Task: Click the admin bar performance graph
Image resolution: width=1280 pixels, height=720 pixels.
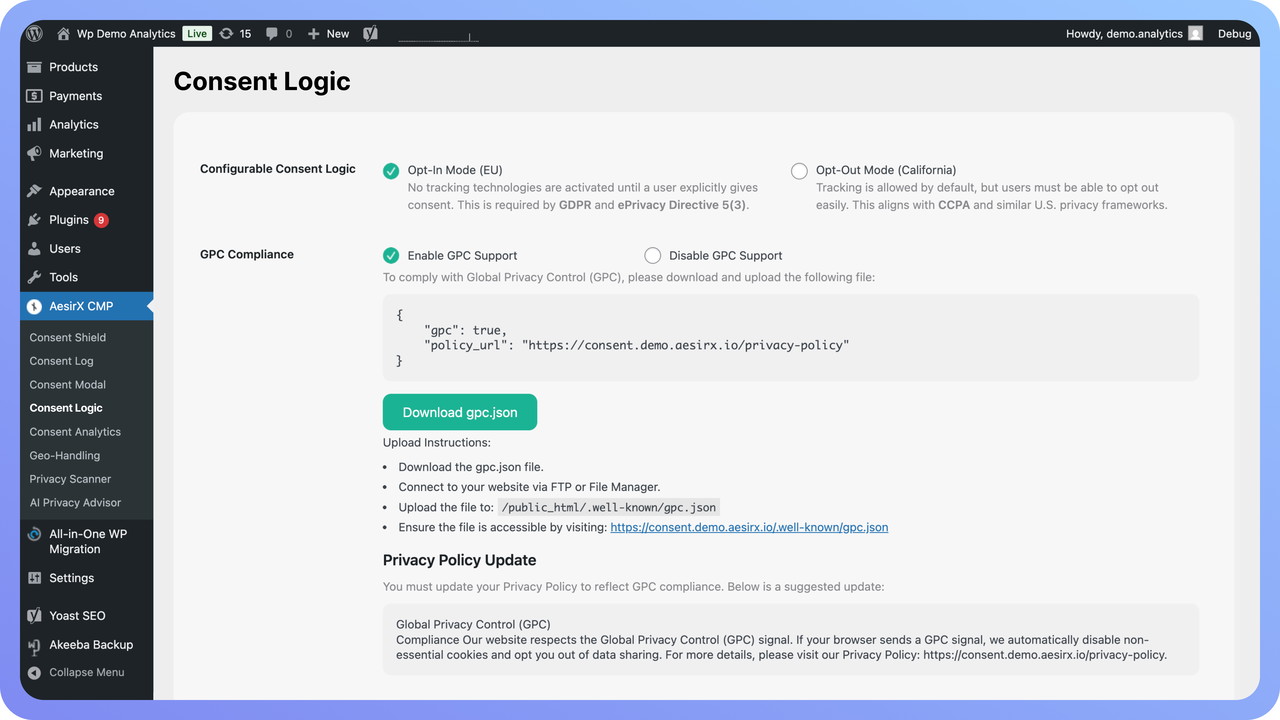Action: (x=438, y=36)
